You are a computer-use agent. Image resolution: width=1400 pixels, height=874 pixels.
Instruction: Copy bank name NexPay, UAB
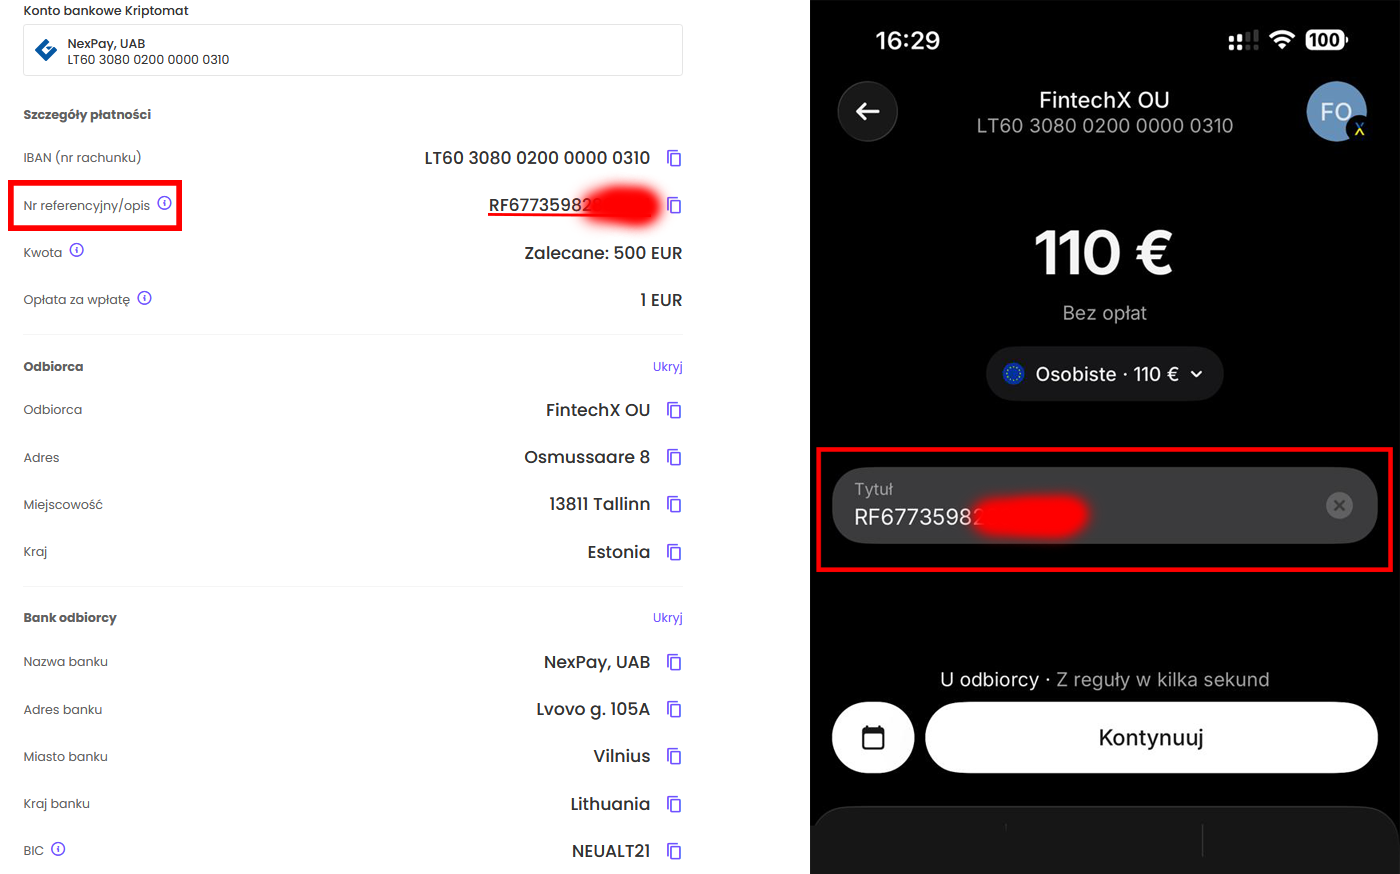(x=674, y=662)
